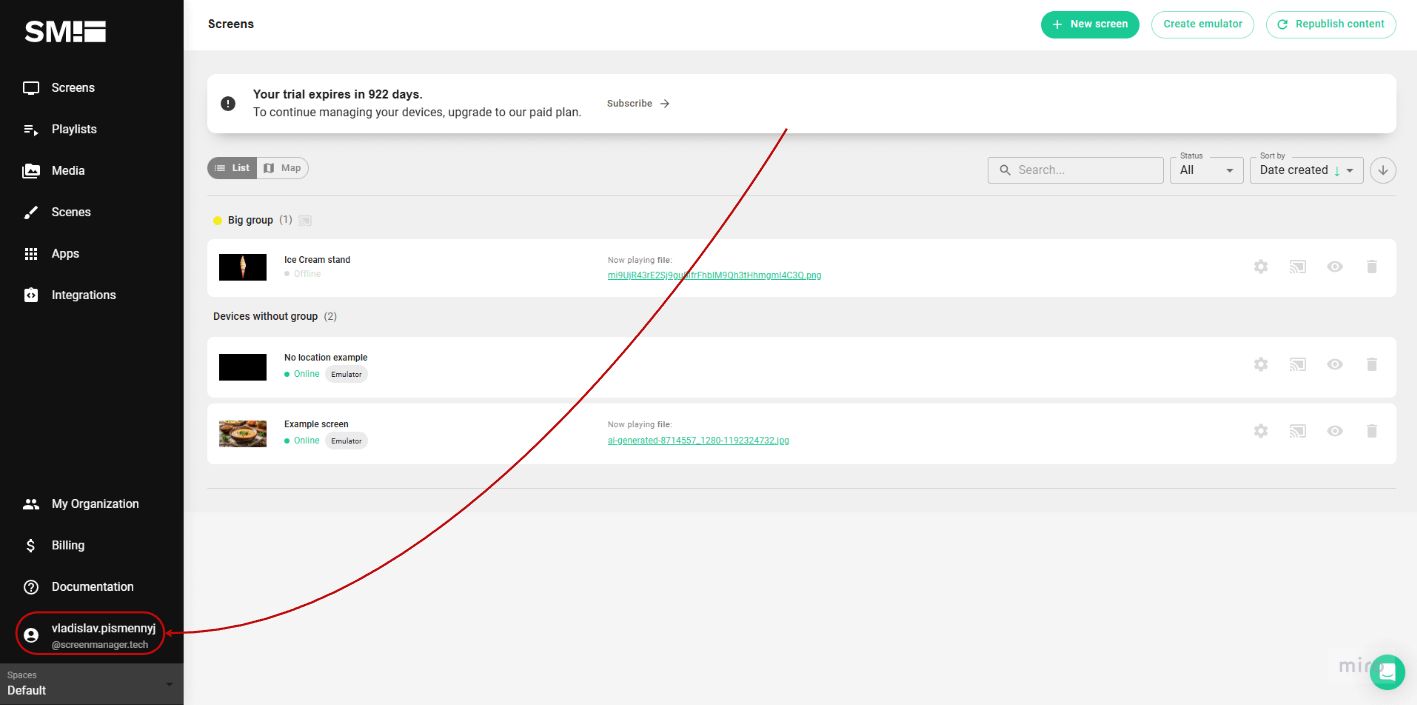Delete Example screen
This screenshot has height=705, width=1417.
coord(1372,431)
